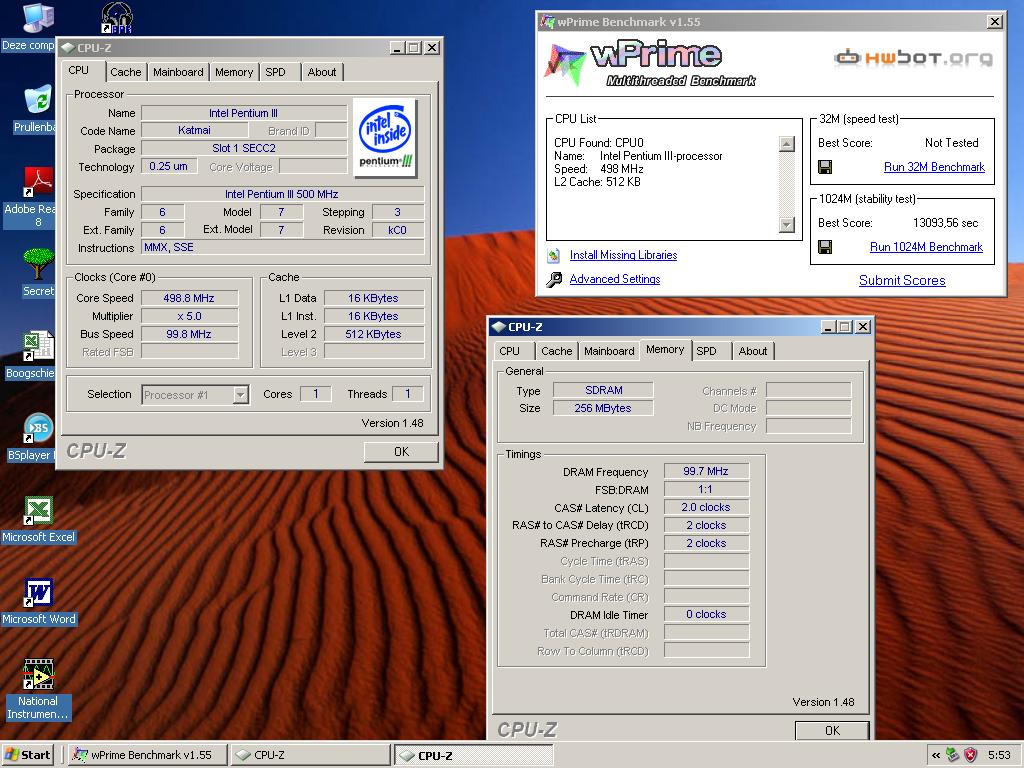Click the taskbar clock showing 5:53

pyautogui.click(x=999, y=755)
